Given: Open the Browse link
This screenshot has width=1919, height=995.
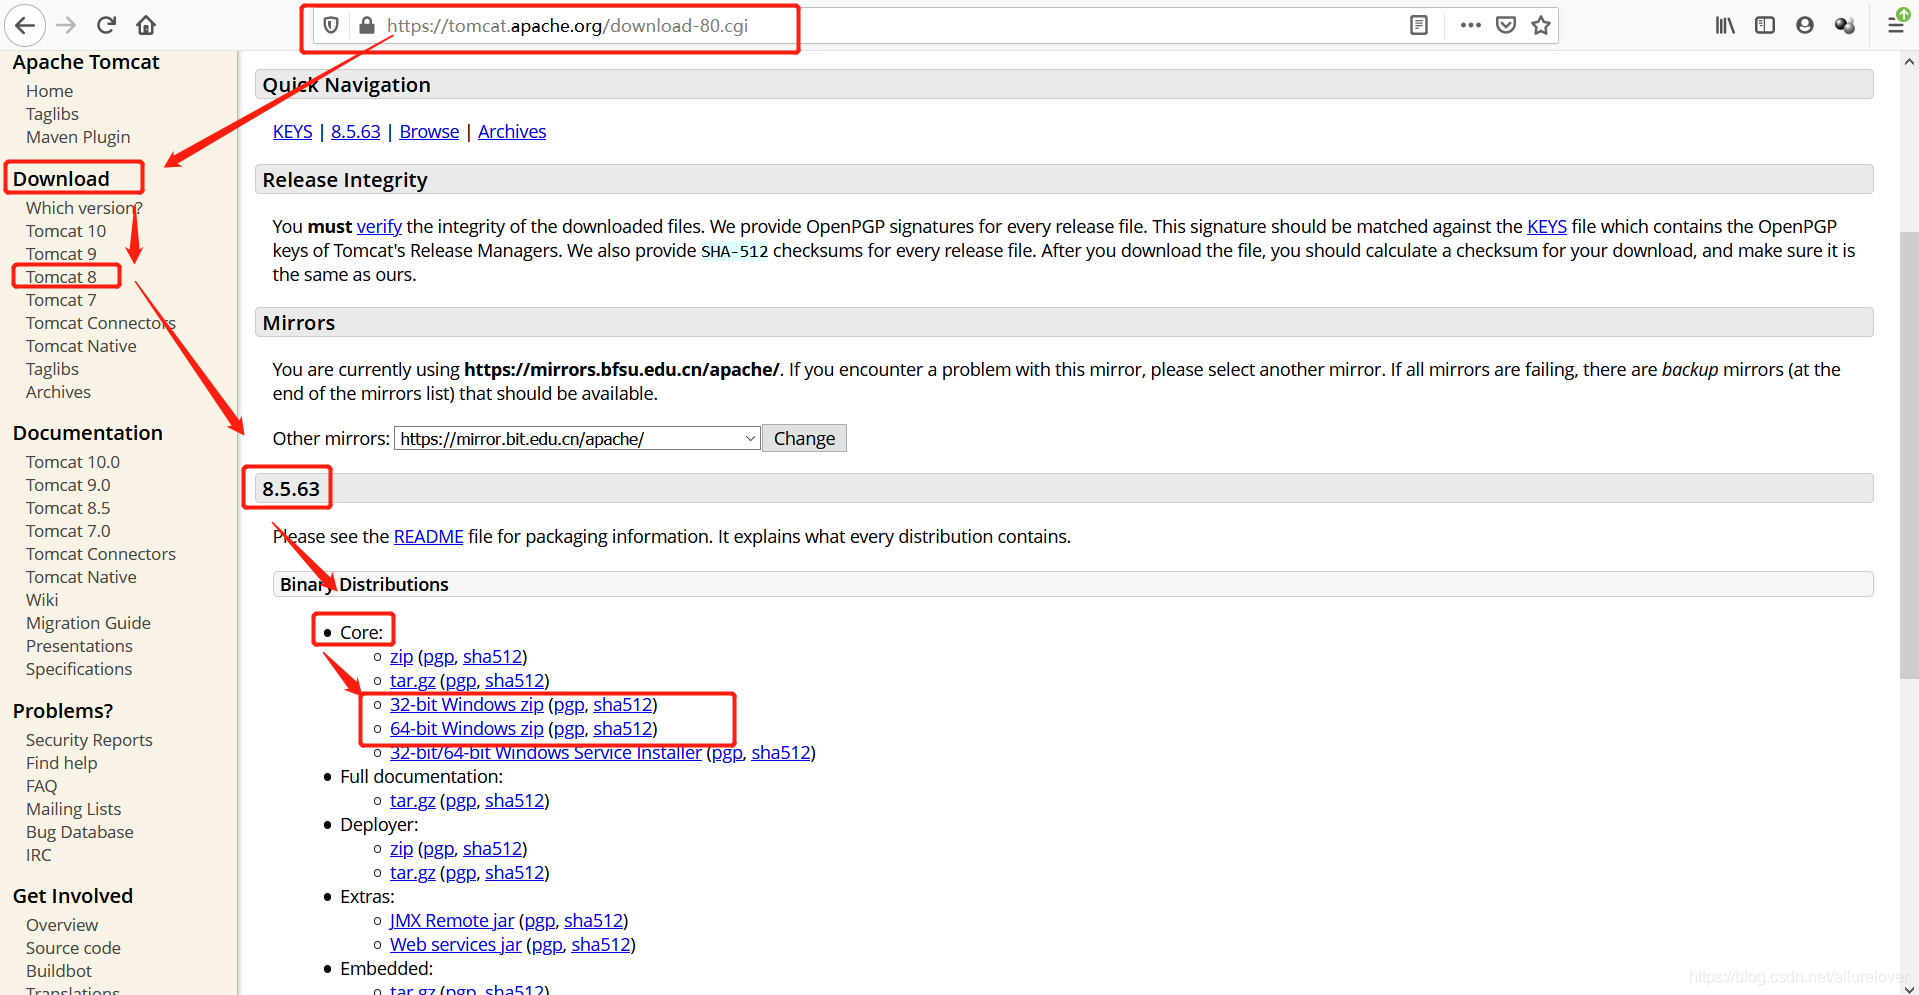Looking at the screenshot, I should coord(429,132).
